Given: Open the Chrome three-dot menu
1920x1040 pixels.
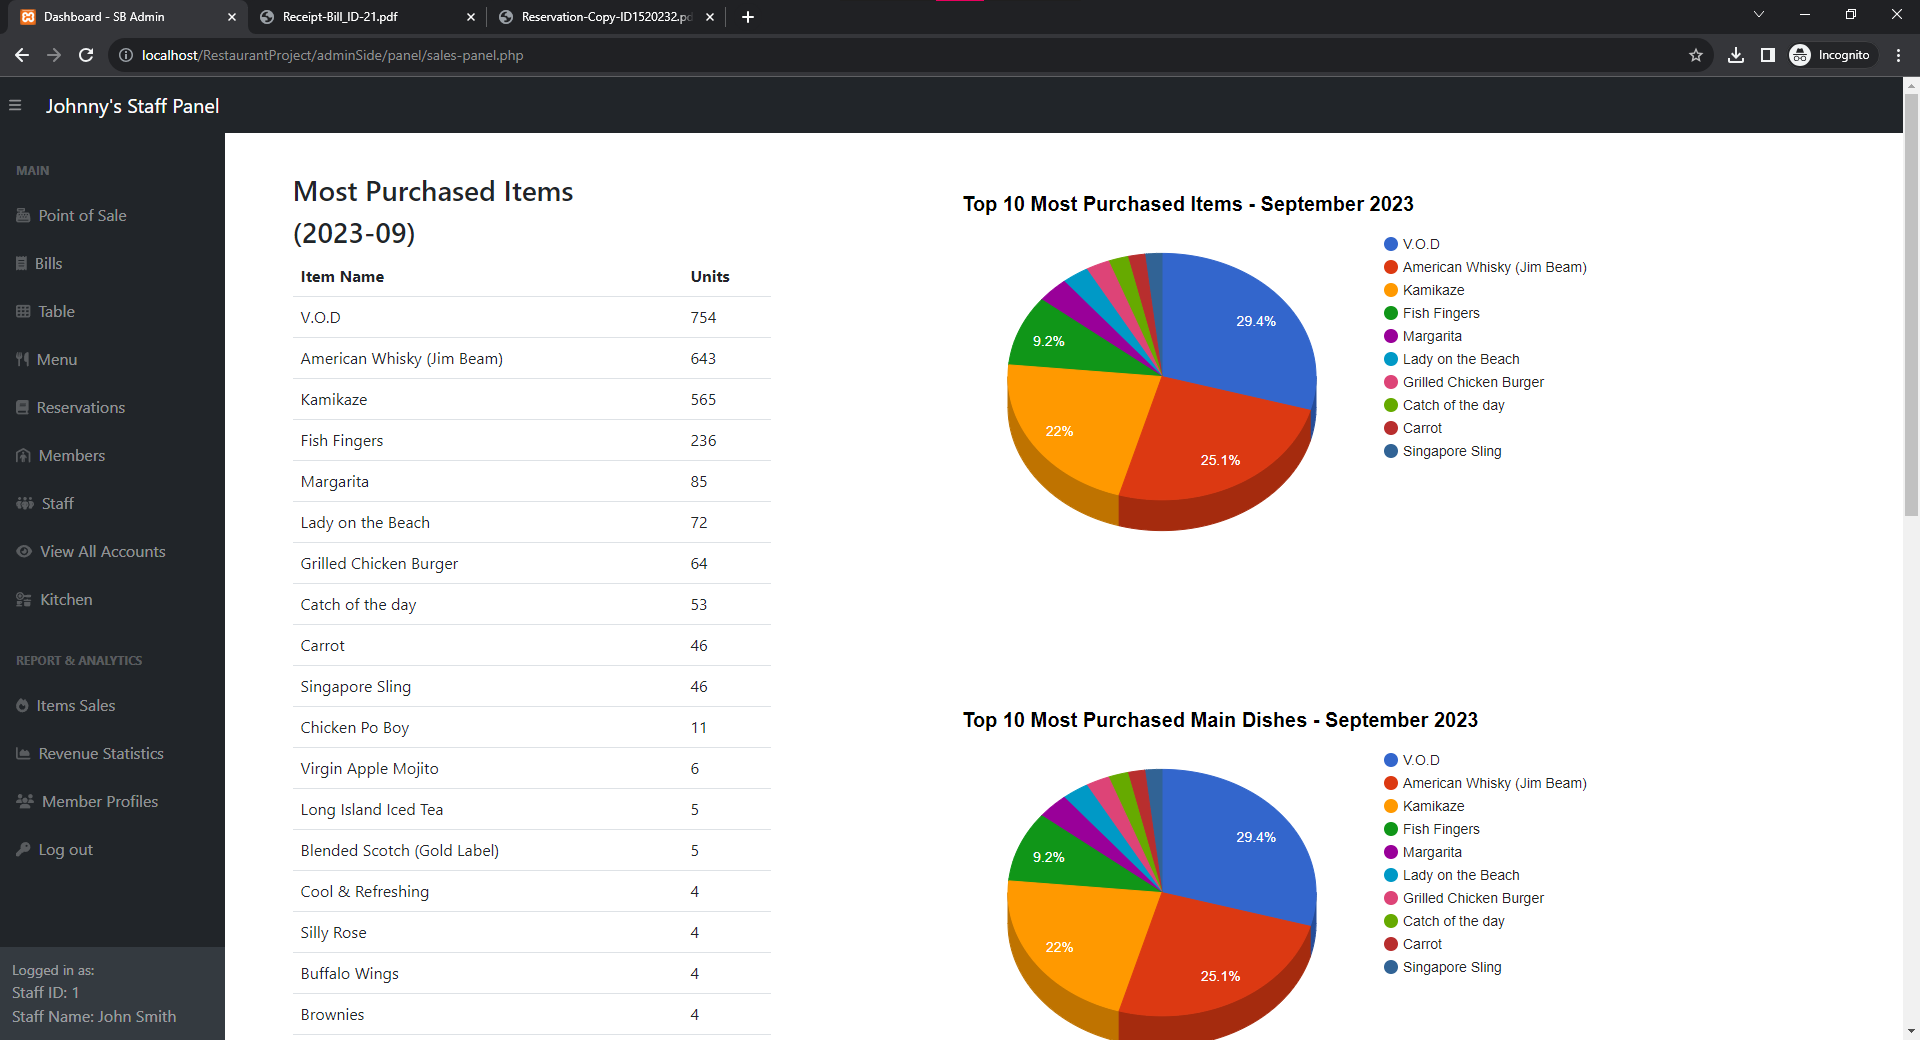Looking at the screenshot, I should click(1898, 55).
